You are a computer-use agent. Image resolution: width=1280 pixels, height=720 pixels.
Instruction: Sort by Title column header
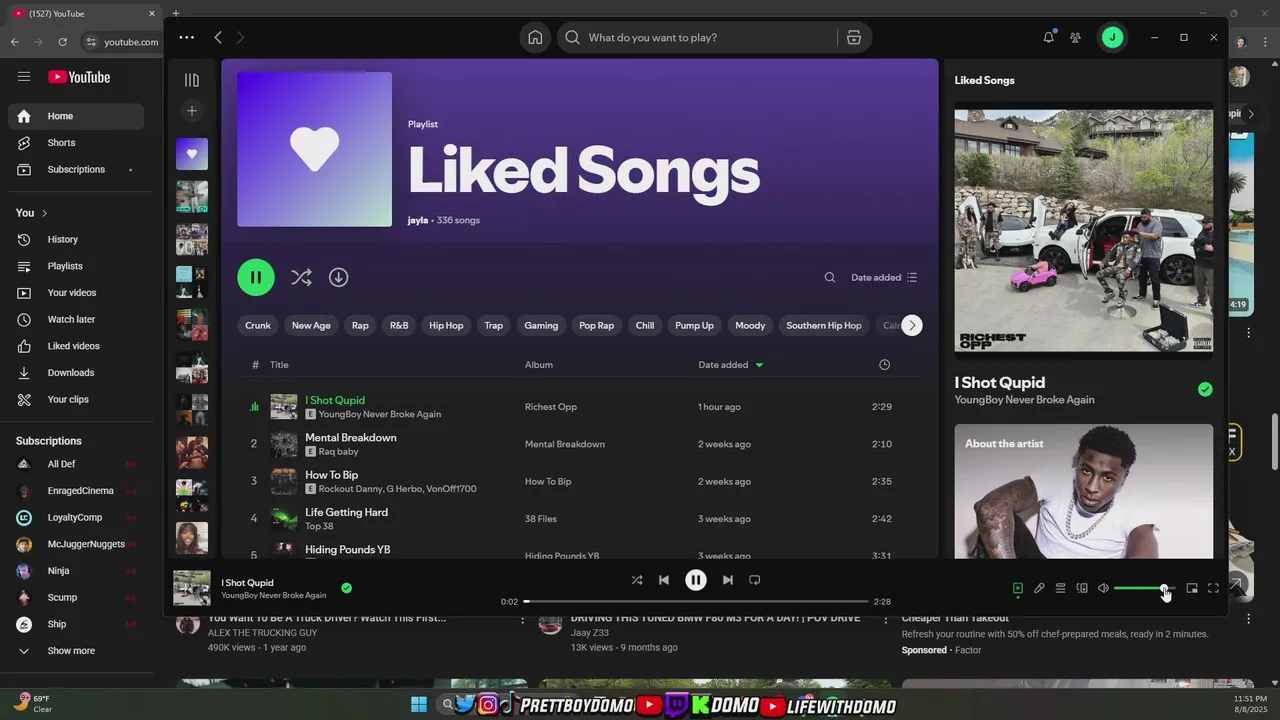(x=279, y=365)
